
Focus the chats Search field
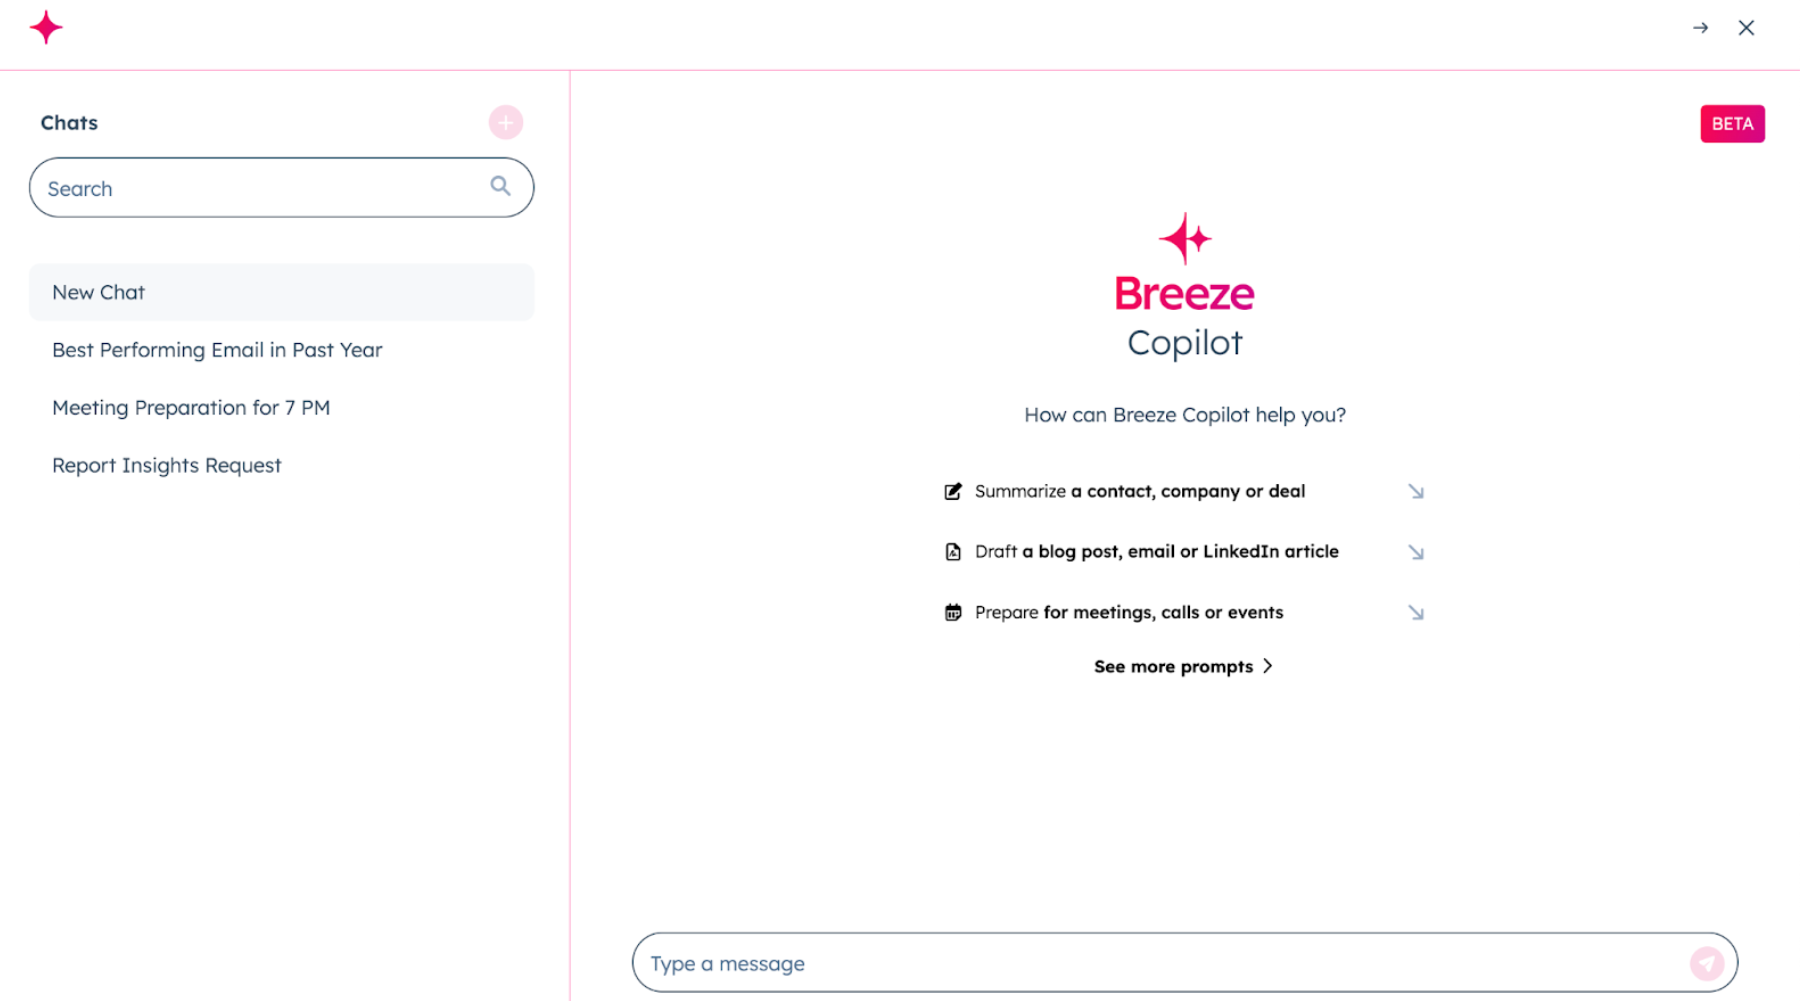point(260,188)
